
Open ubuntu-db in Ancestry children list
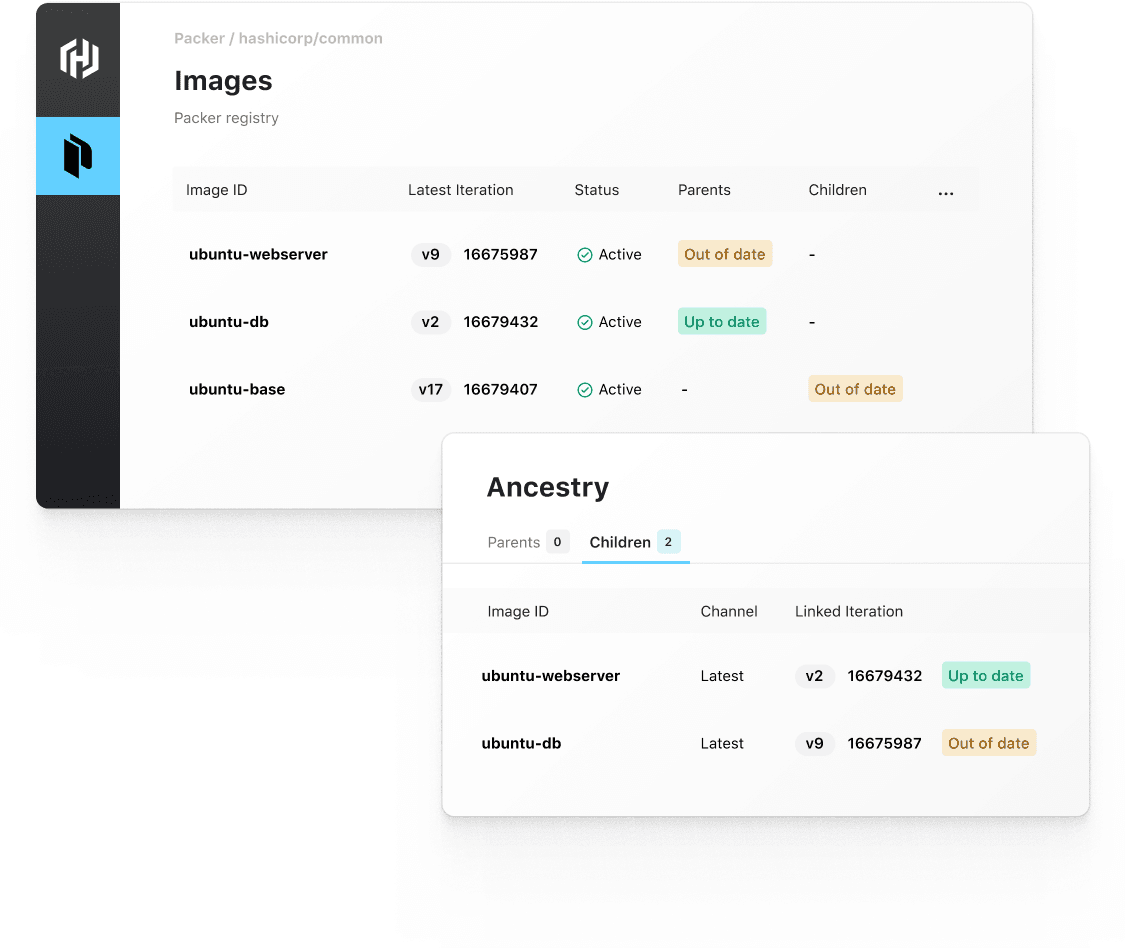click(521, 743)
